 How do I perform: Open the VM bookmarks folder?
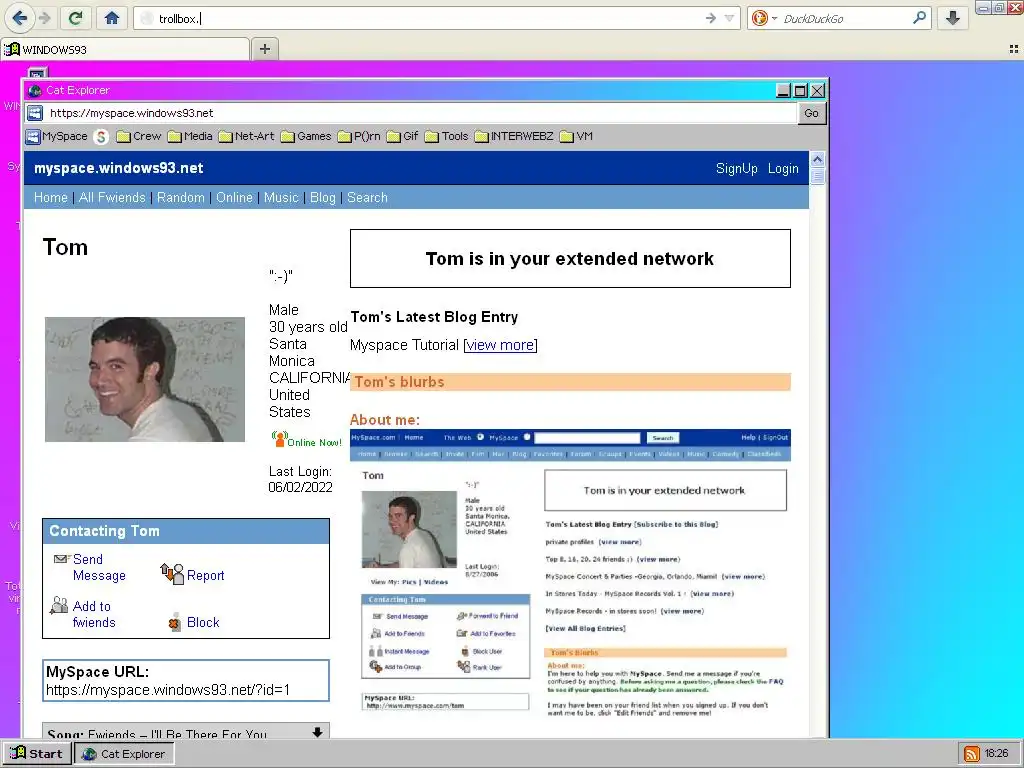point(577,136)
